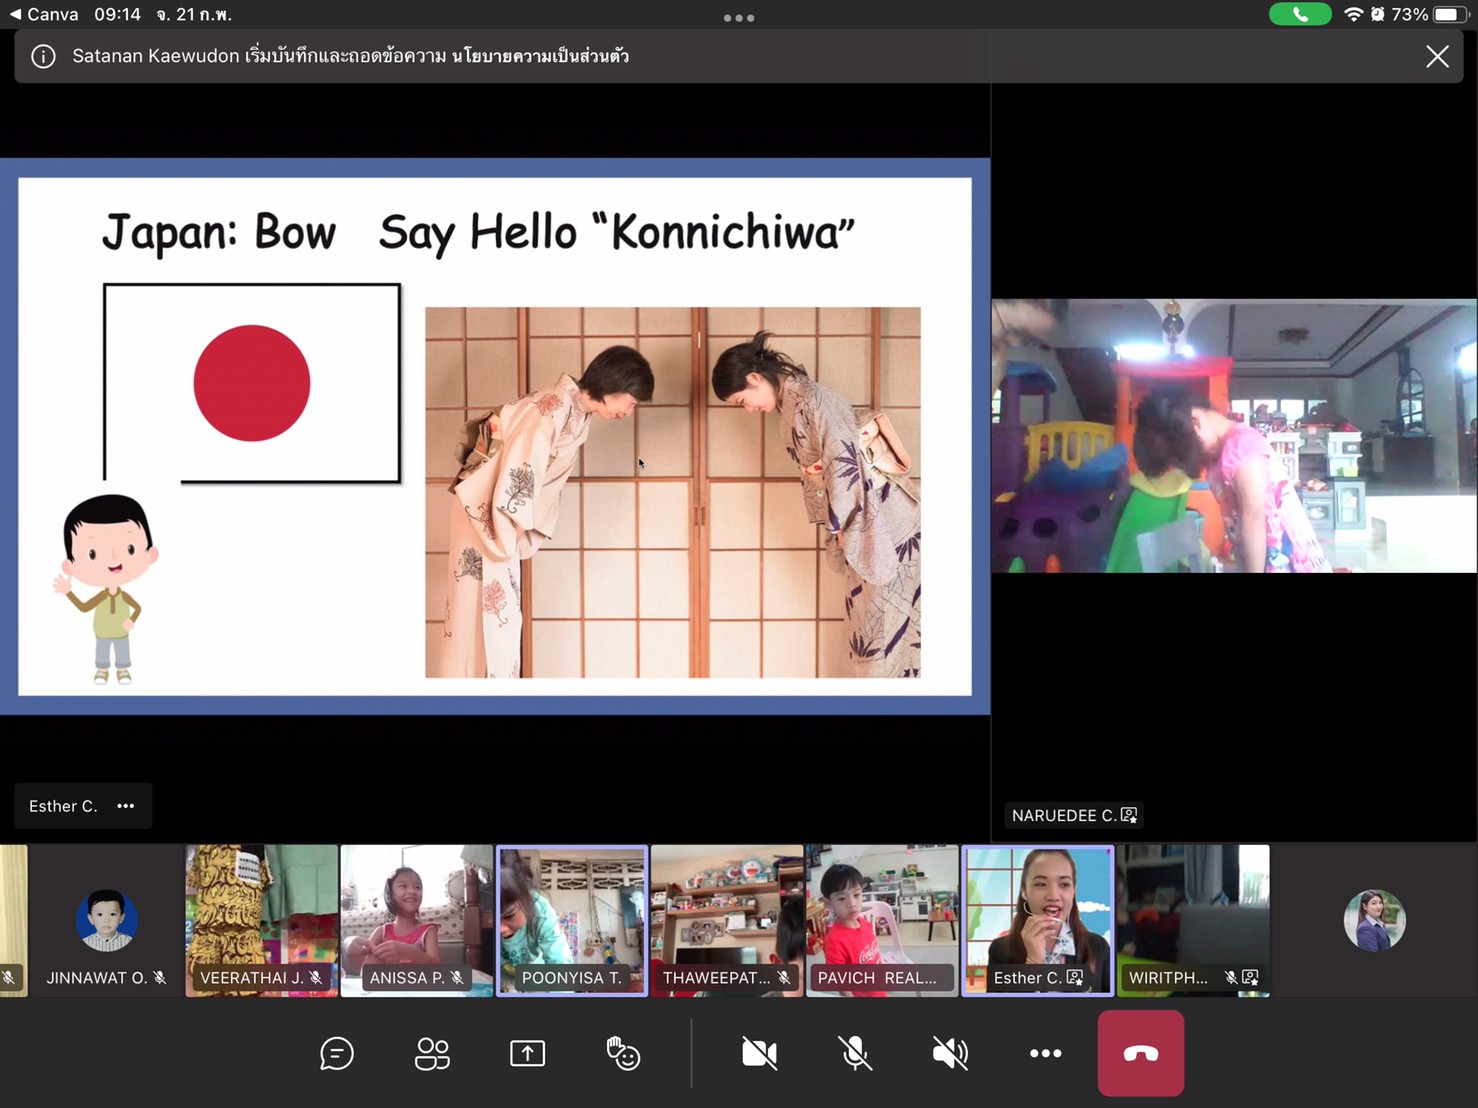1478x1108 pixels.
Task: Show the participants list
Action: pos(432,1053)
